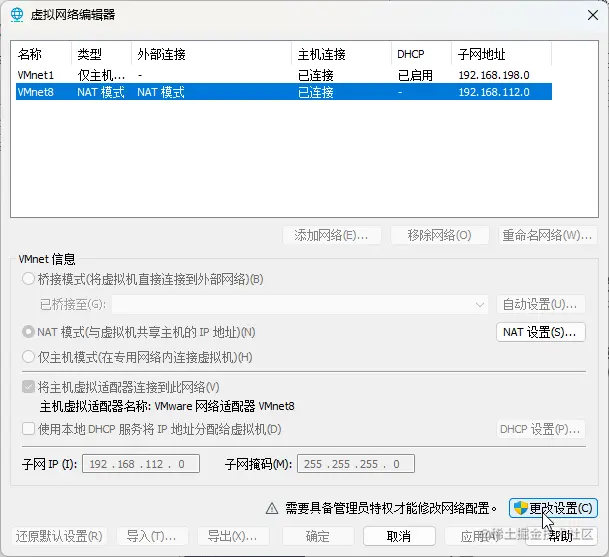This screenshot has width=609, height=557.
Task: Click the 名称 column header
Action: coord(43,54)
